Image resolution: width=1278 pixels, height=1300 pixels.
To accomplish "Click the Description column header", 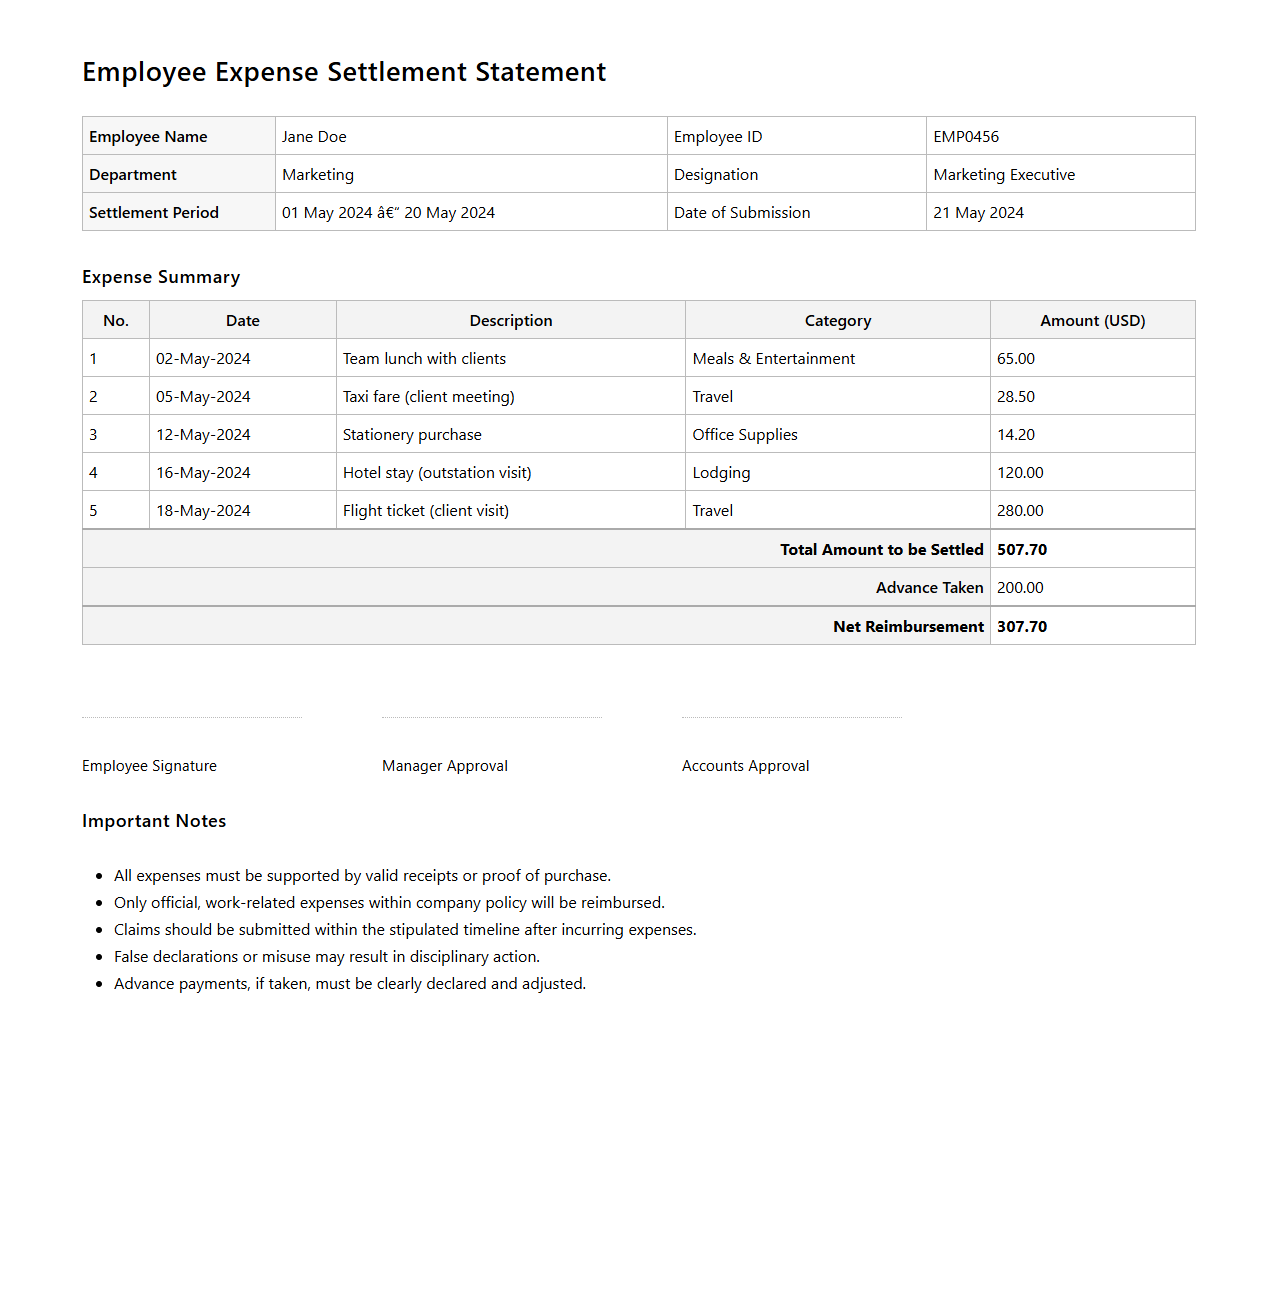I will [510, 321].
